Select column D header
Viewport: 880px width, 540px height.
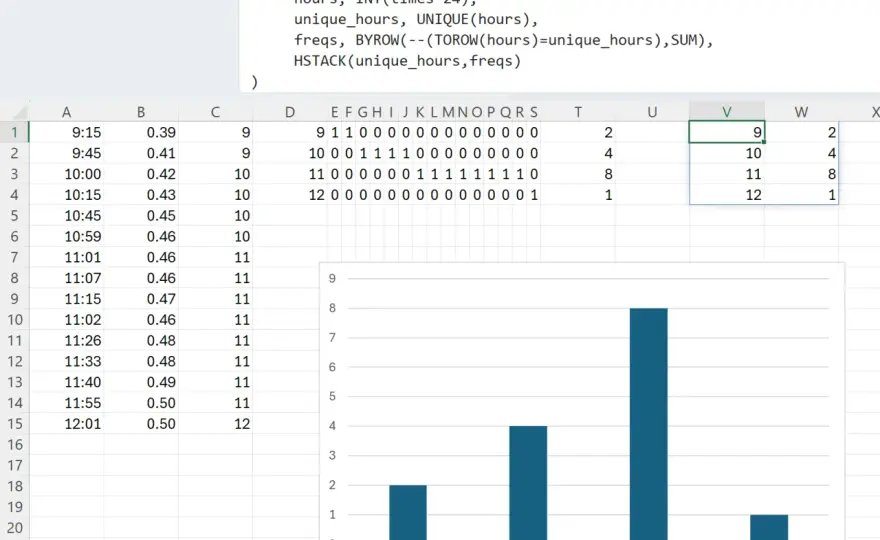click(x=290, y=112)
